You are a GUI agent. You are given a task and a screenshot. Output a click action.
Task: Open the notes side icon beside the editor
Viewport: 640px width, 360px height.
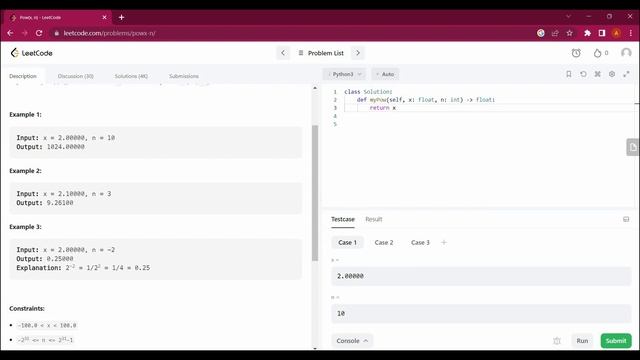click(x=633, y=147)
